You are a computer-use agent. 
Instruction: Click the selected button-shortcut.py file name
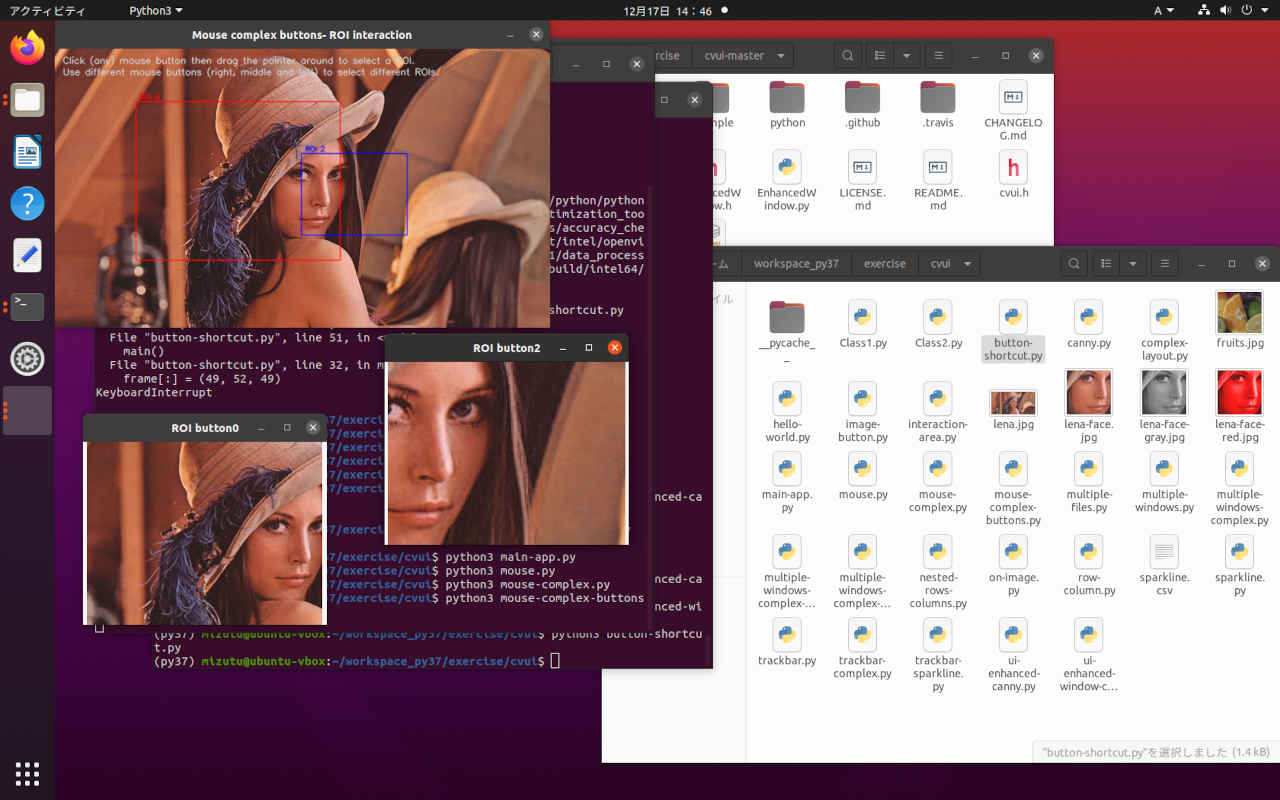[x=1013, y=349]
